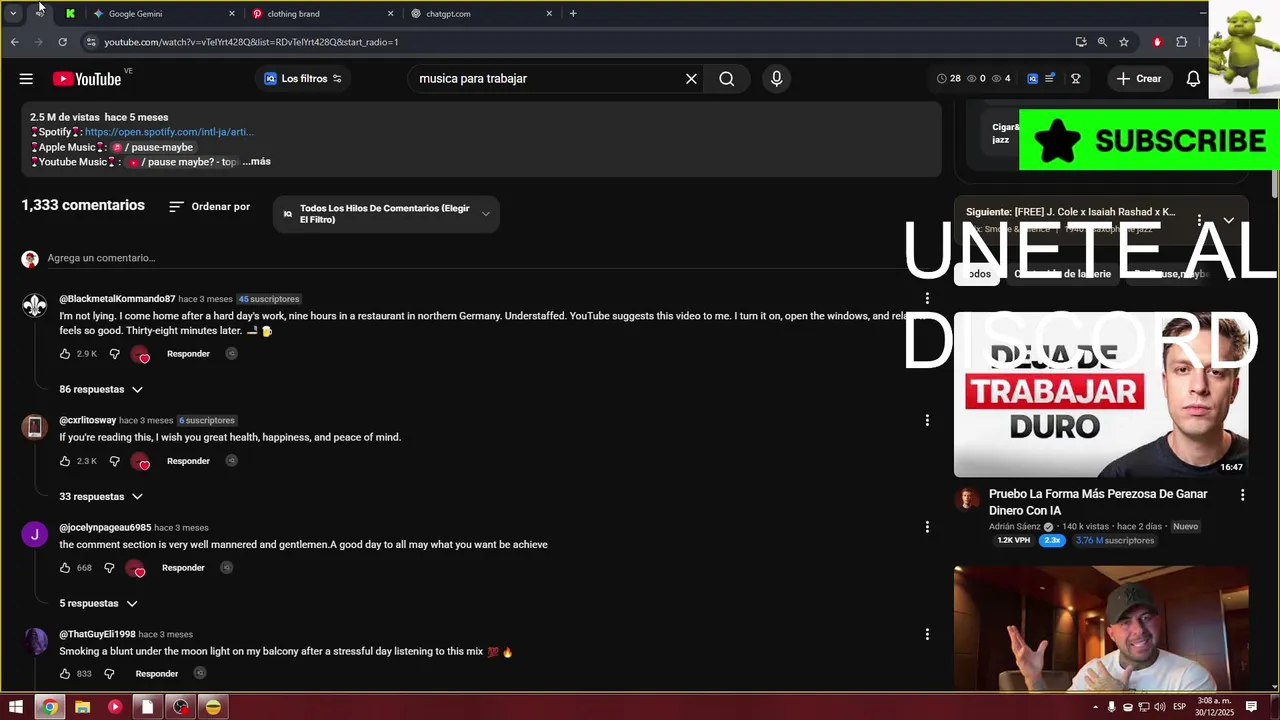This screenshot has height=720, width=1280.
Task: Open @jocelynpageau6985 channel link
Action: point(105,528)
